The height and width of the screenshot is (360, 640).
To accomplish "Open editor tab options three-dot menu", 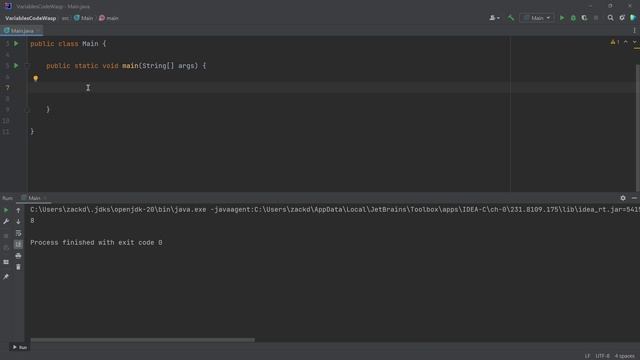I will [x=634, y=31].
